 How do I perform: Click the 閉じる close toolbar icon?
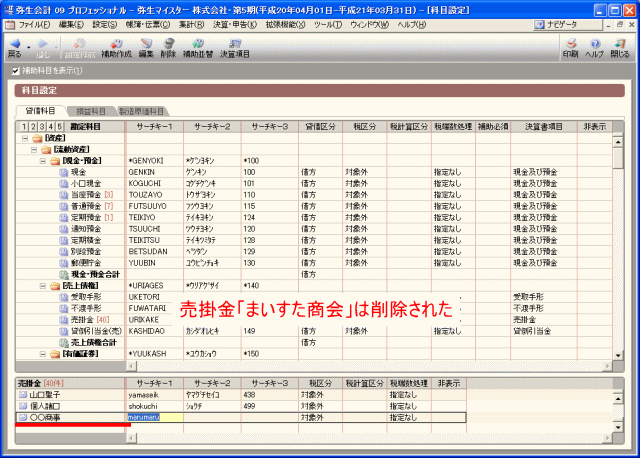pyautogui.click(x=620, y=47)
